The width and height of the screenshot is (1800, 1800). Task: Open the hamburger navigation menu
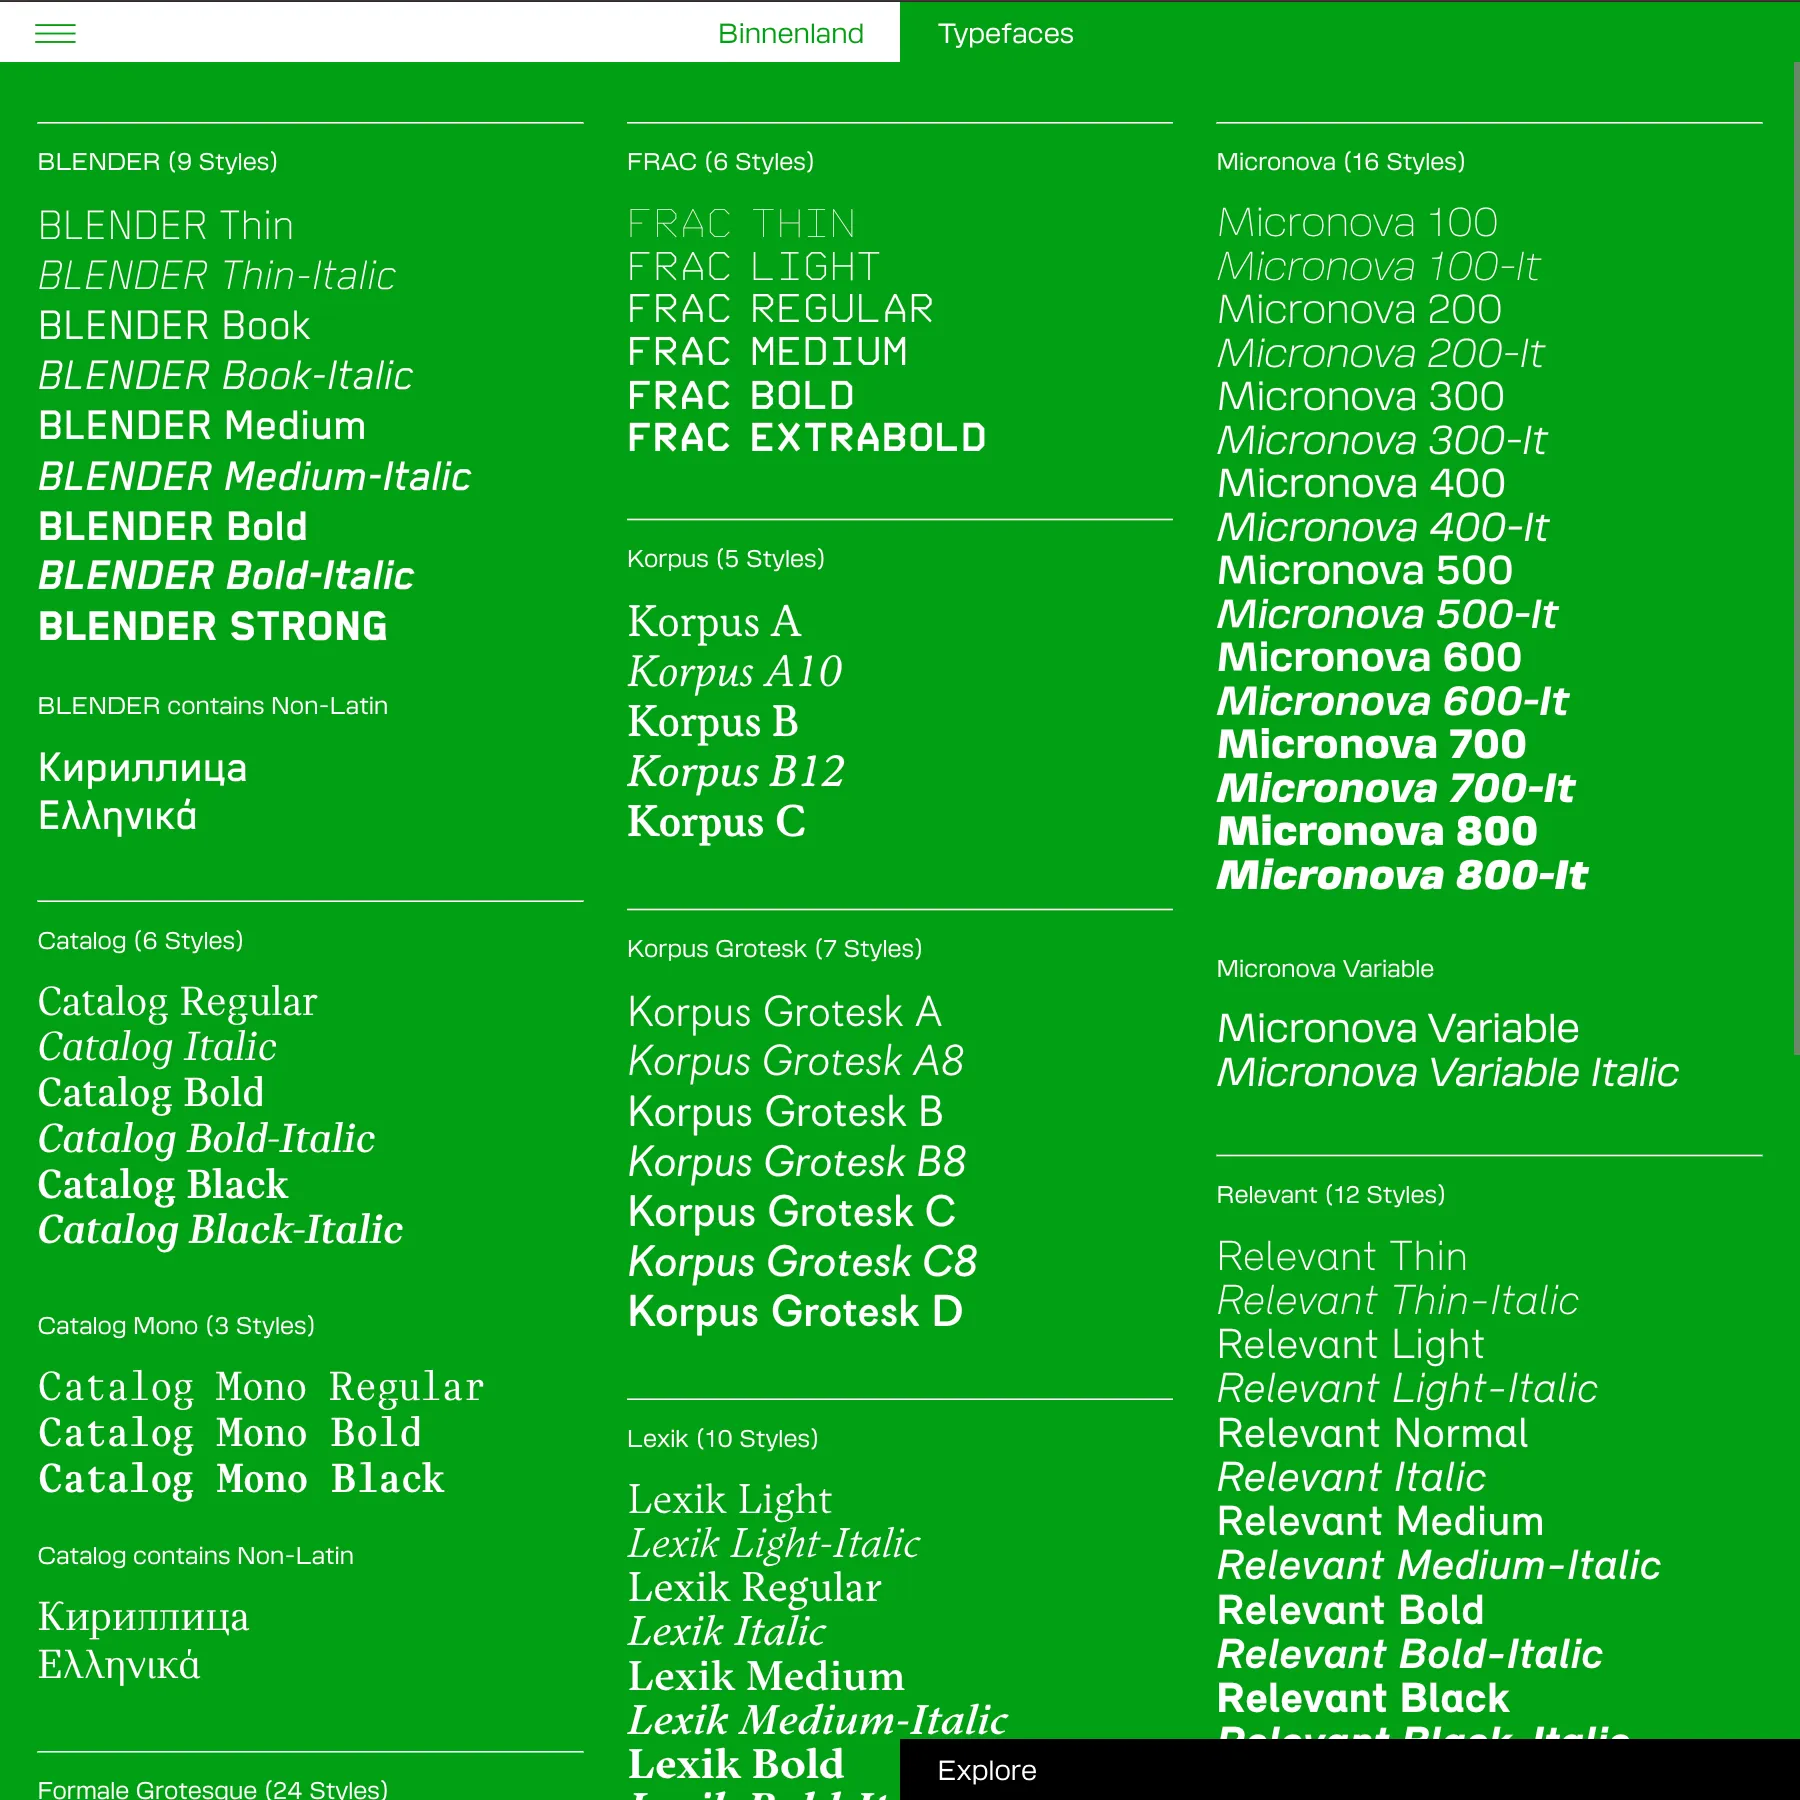coord(56,33)
